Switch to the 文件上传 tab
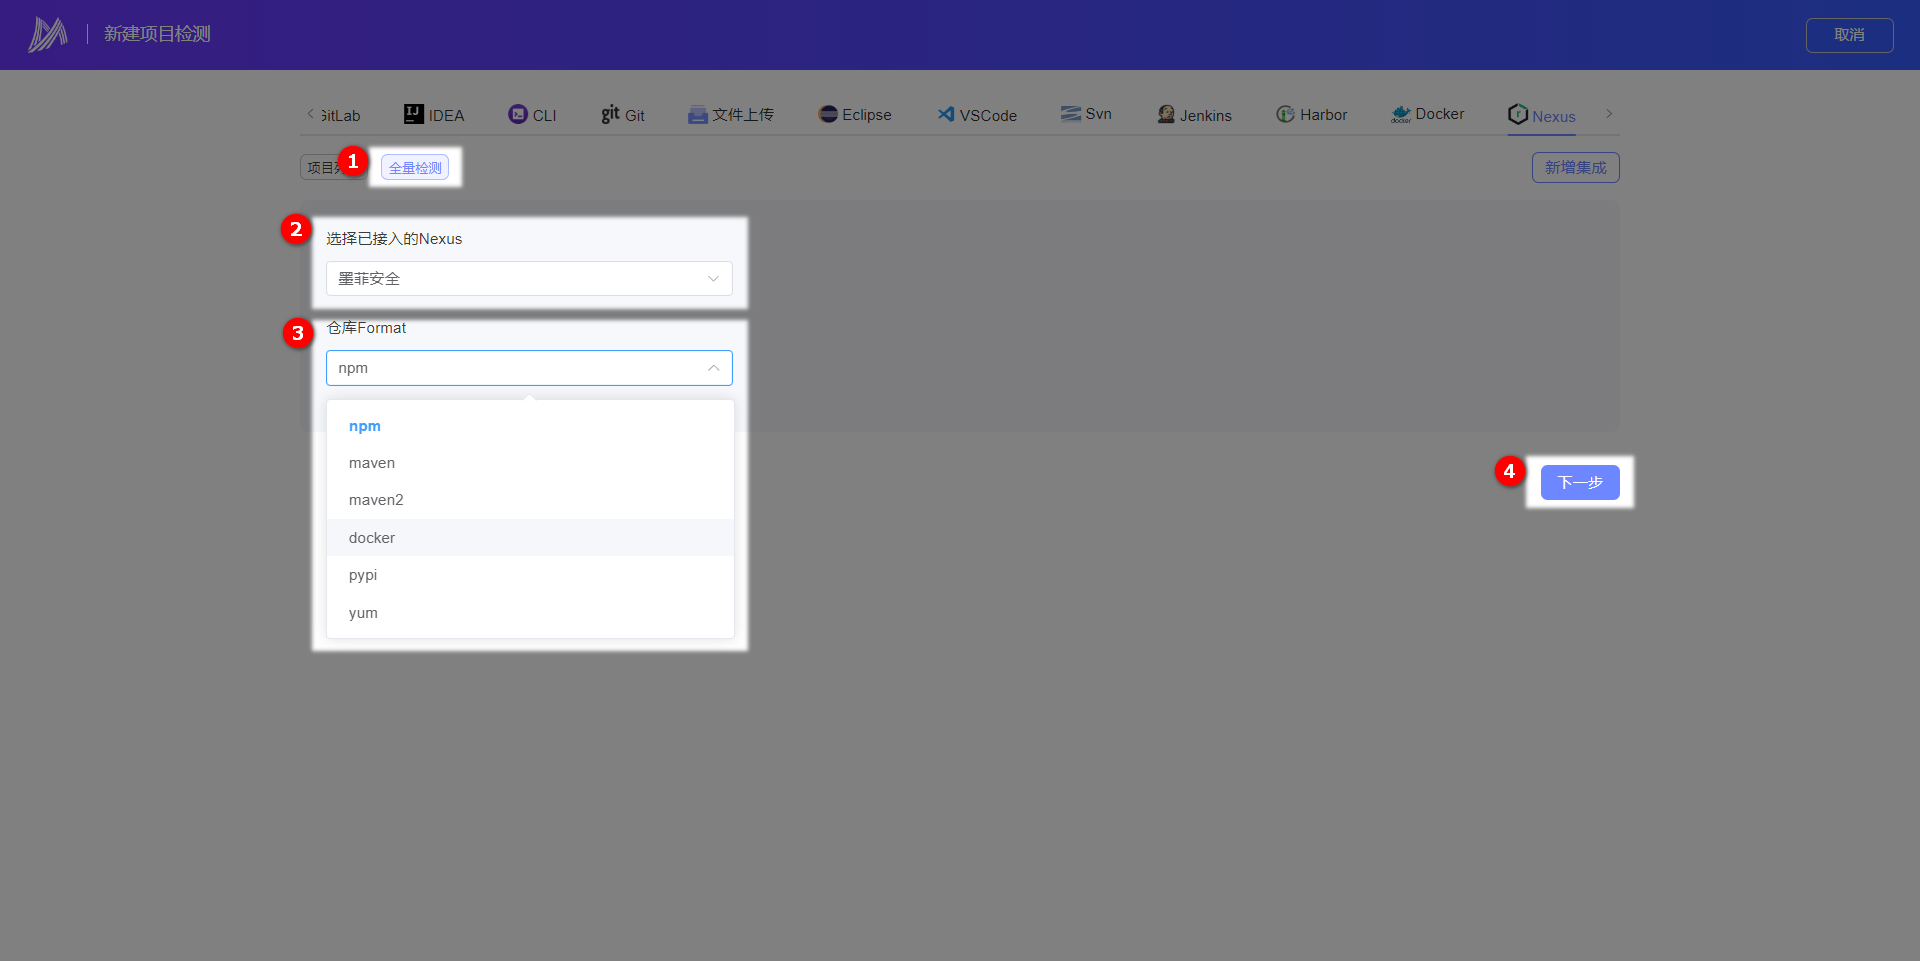Viewport: 1920px width, 961px height. [x=731, y=115]
